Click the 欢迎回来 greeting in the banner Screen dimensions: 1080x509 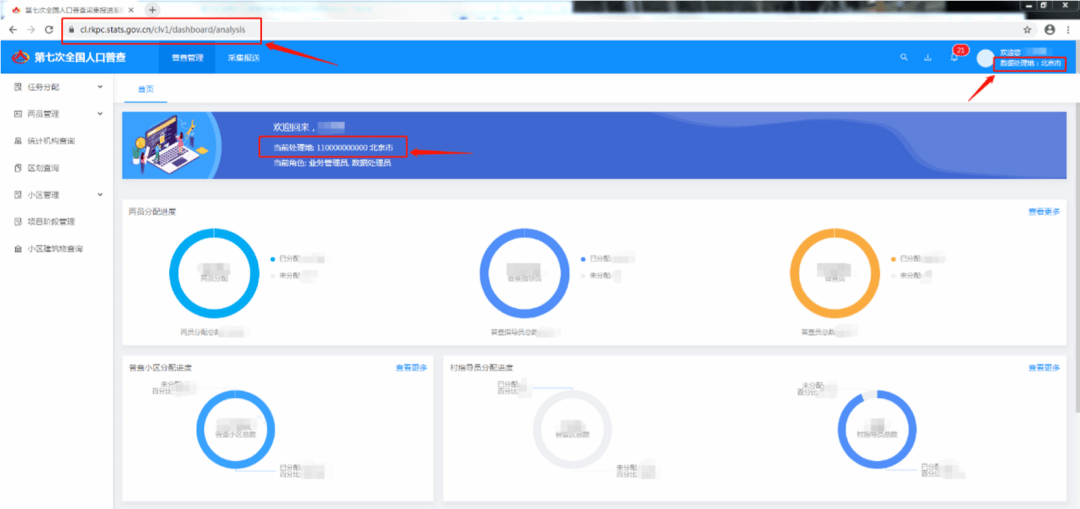295,127
